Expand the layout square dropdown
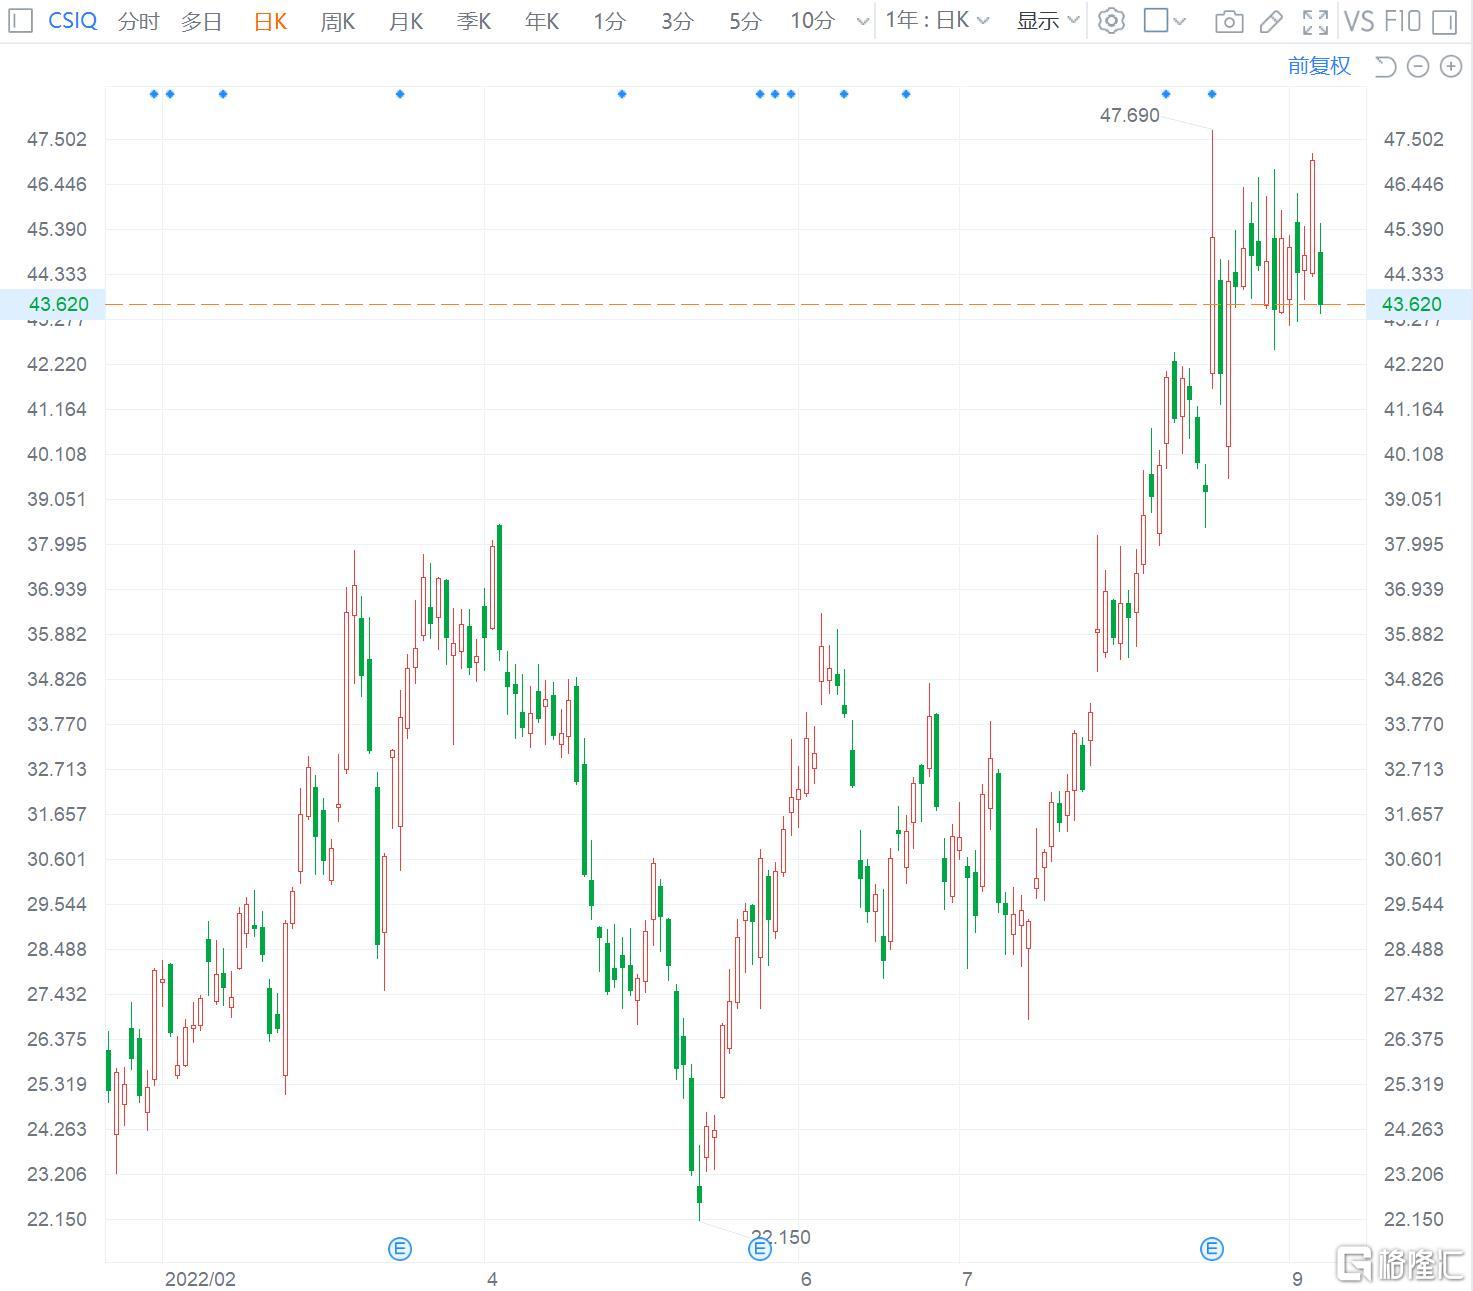The width and height of the screenshot is (1473, 1291). click(1165, 21)
